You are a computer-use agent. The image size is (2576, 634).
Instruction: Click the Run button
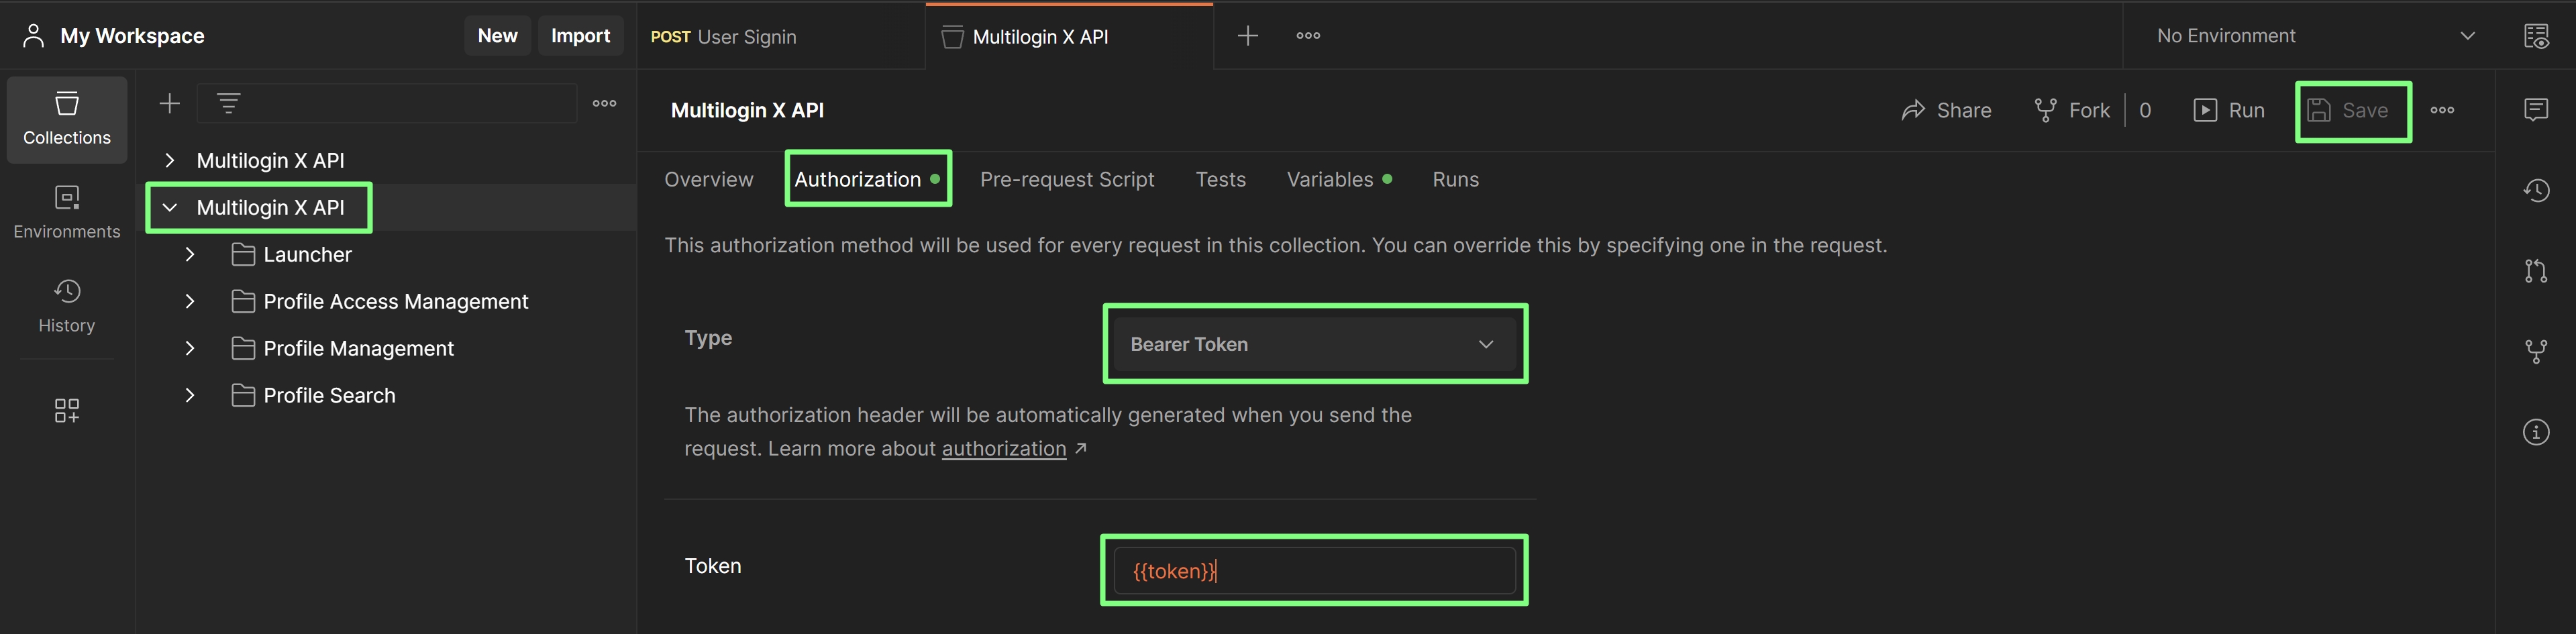pyautogui.click(x=2229, y=110)
